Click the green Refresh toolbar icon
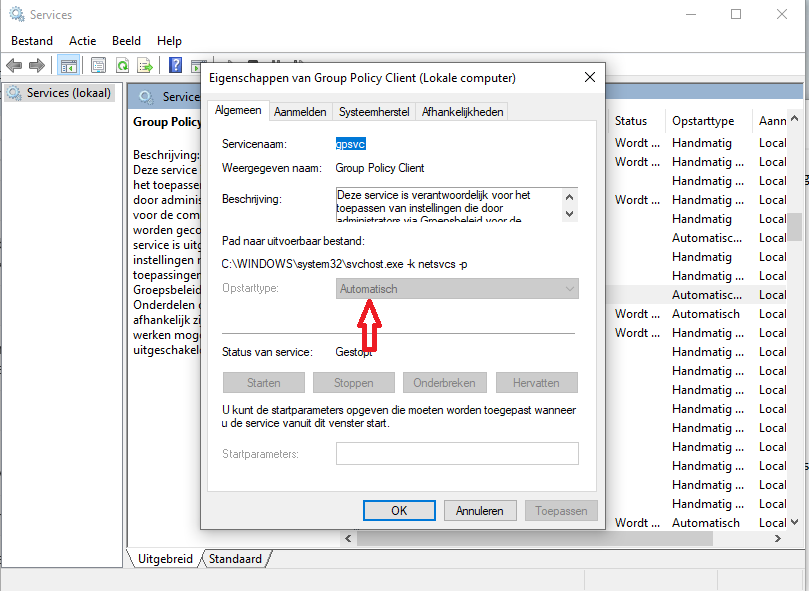Screen dimensions: 809x593 pos(122,65)
